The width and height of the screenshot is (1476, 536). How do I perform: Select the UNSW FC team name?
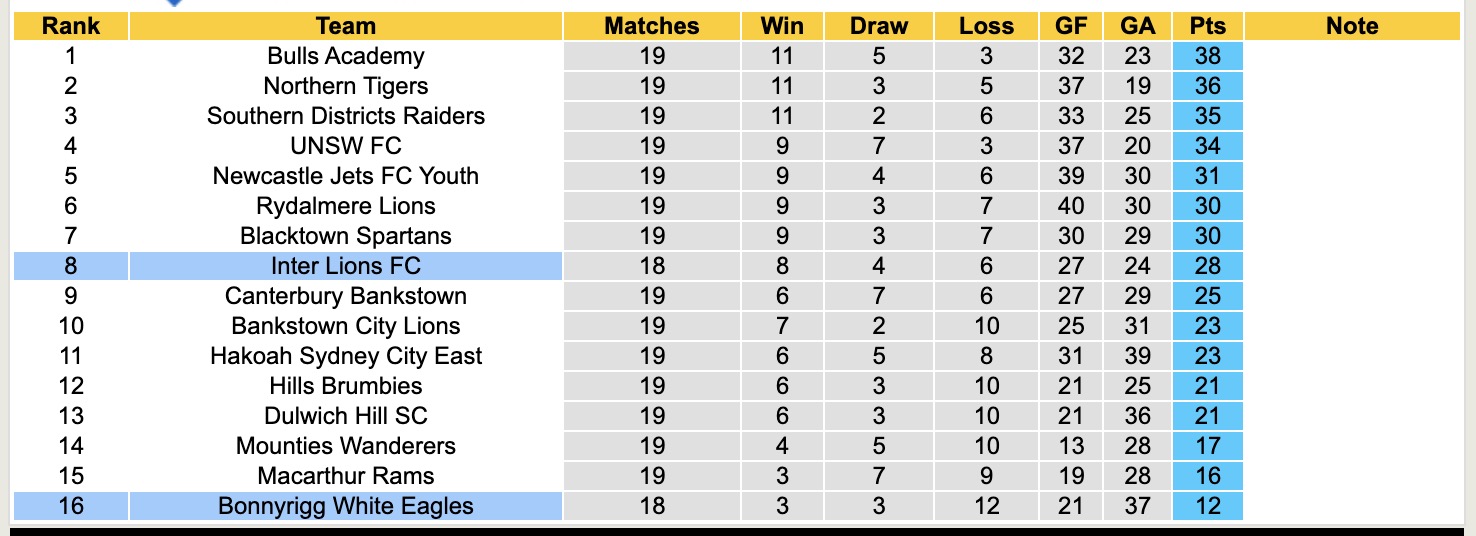coord(345,146)
